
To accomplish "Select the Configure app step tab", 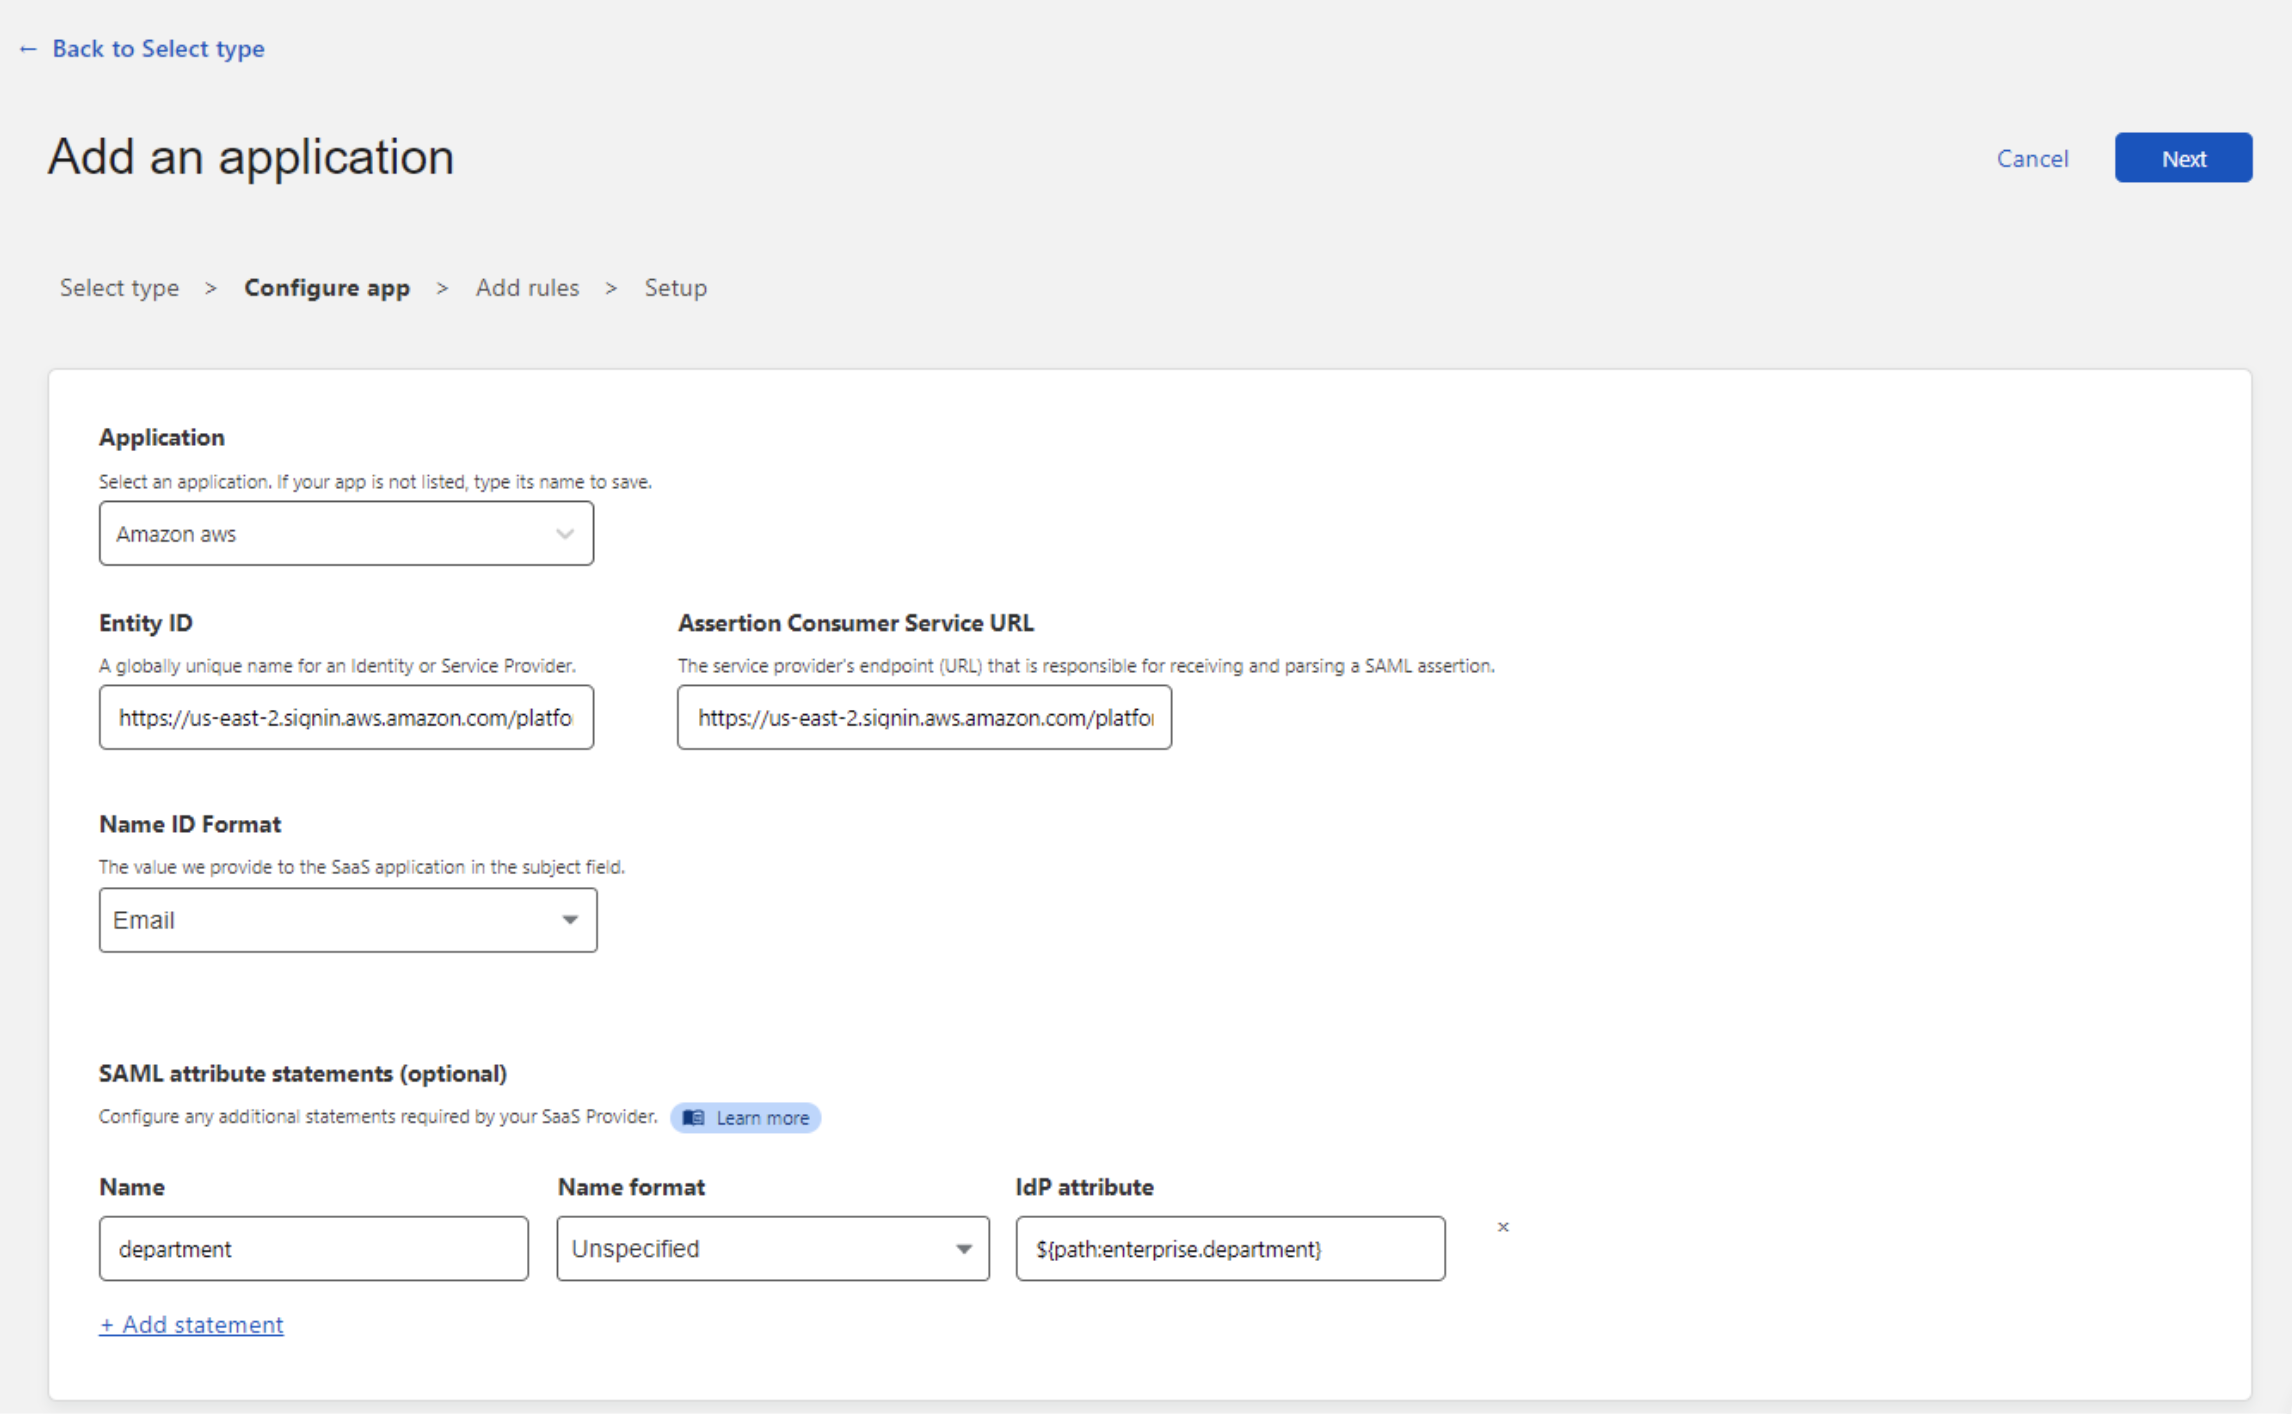I will (326, 286).
